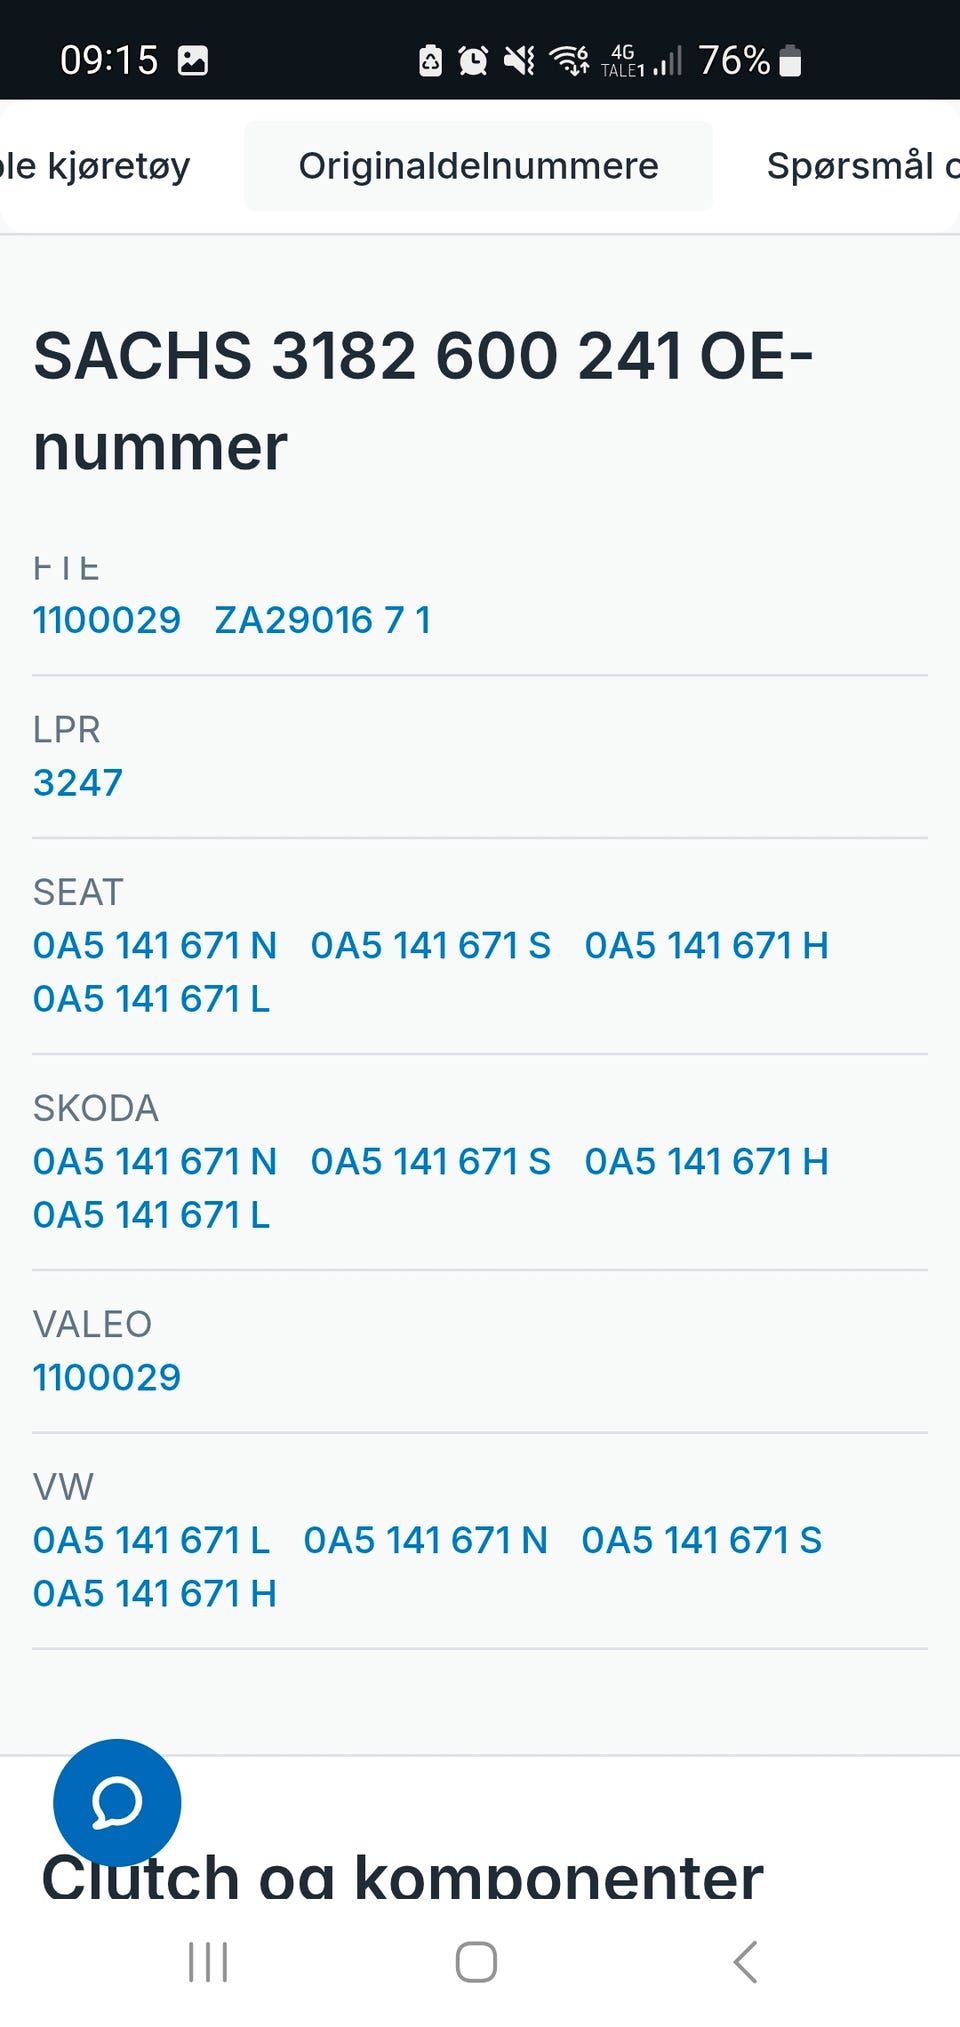960x2027 pixels.
Task: Tap the Clutch og komponenter heading
Action: (x=402, y=1875)
